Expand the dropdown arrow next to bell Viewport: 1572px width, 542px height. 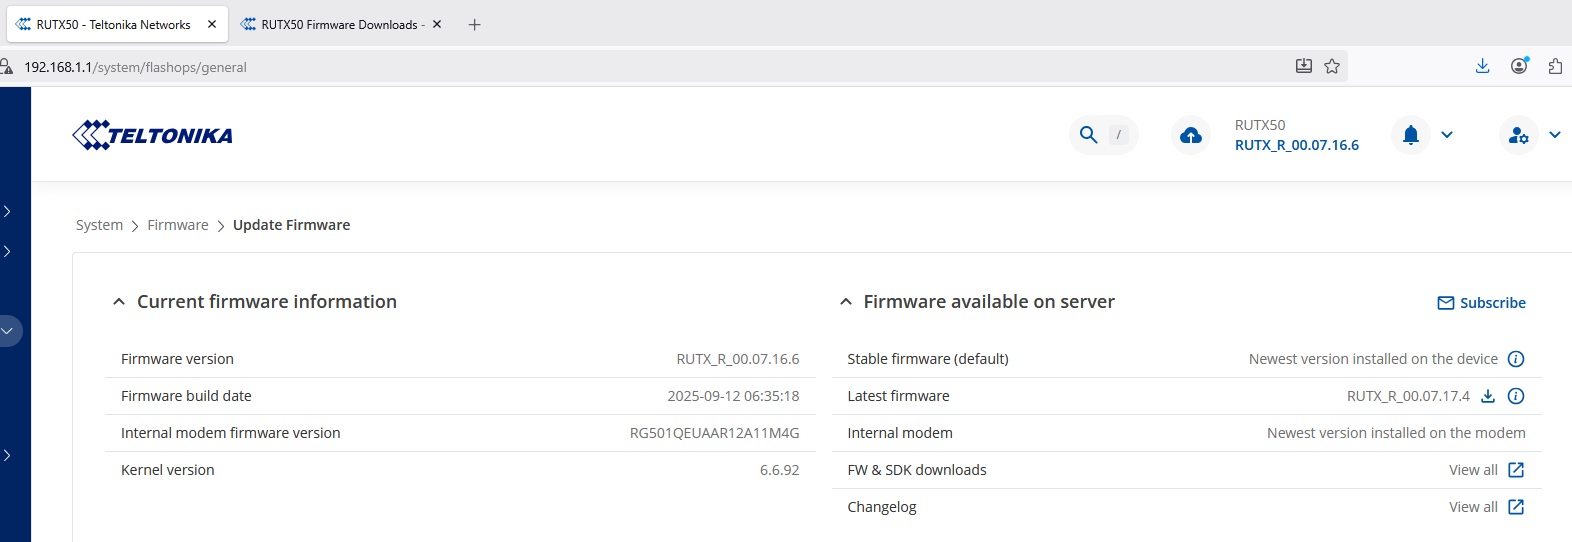point(1447,135)
